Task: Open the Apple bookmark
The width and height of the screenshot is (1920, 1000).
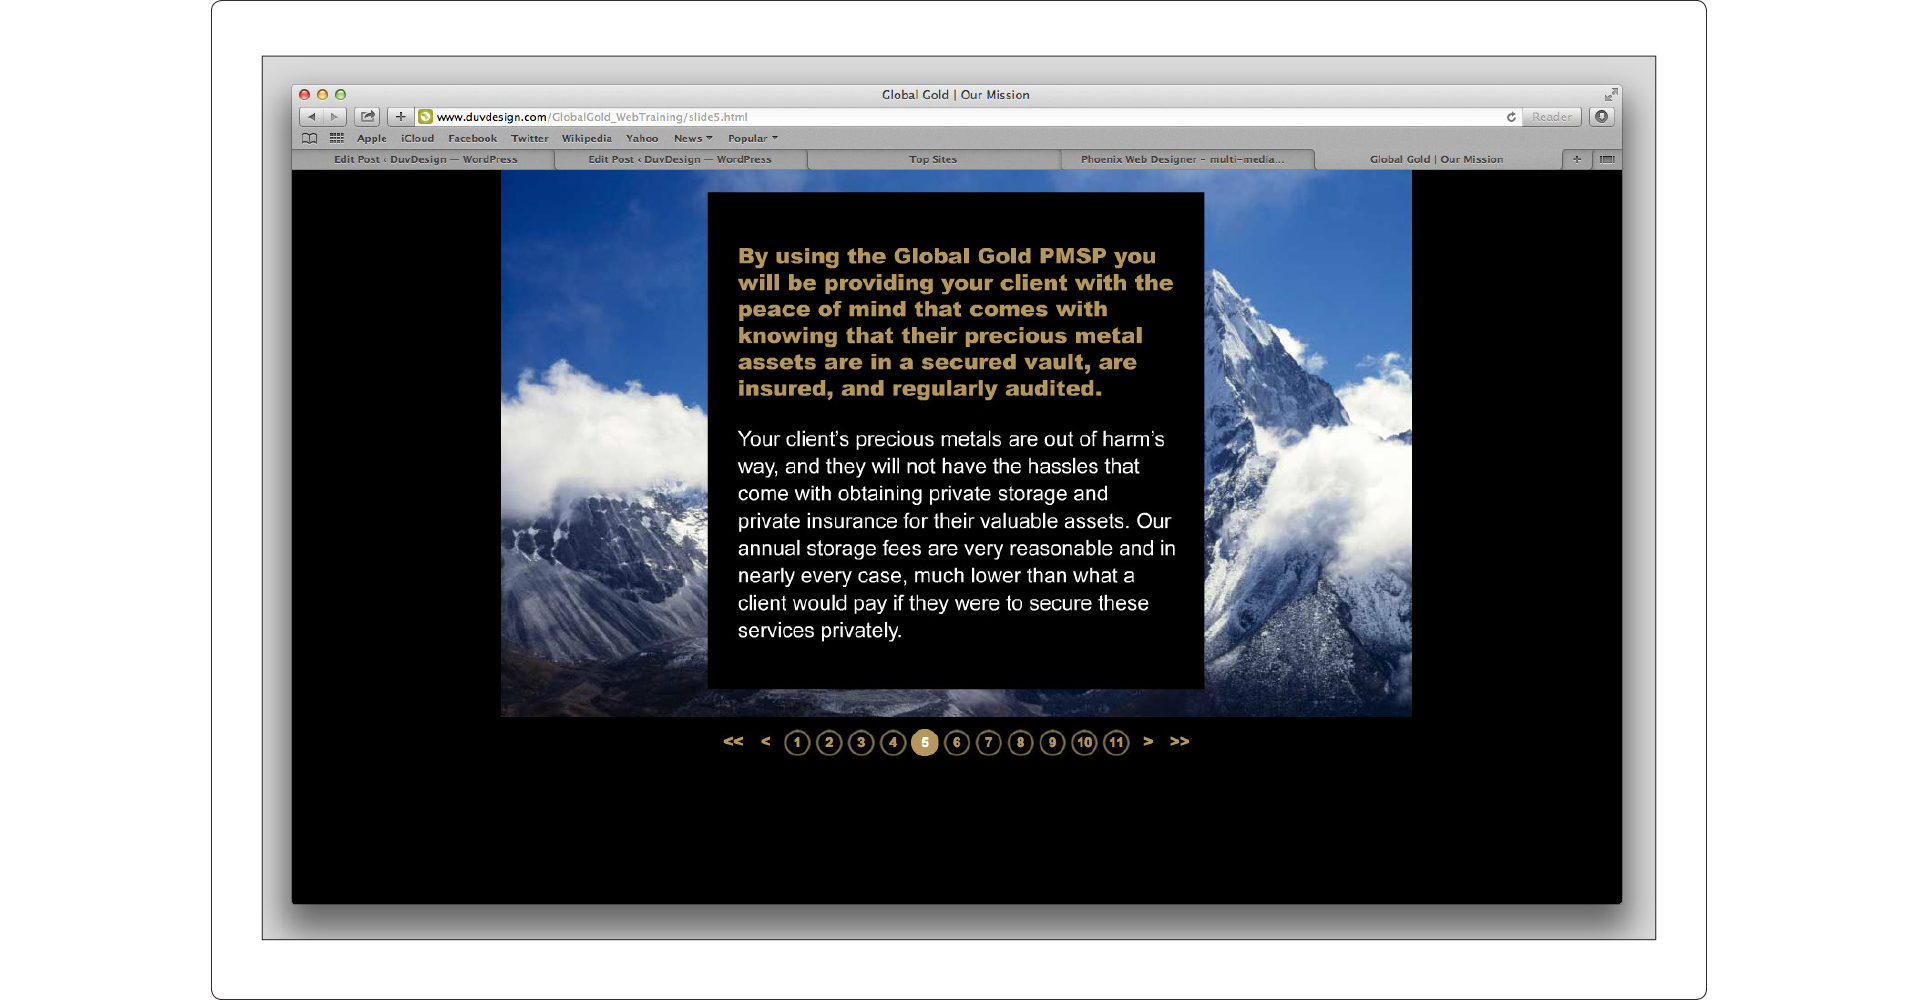Action: (371, 138)
